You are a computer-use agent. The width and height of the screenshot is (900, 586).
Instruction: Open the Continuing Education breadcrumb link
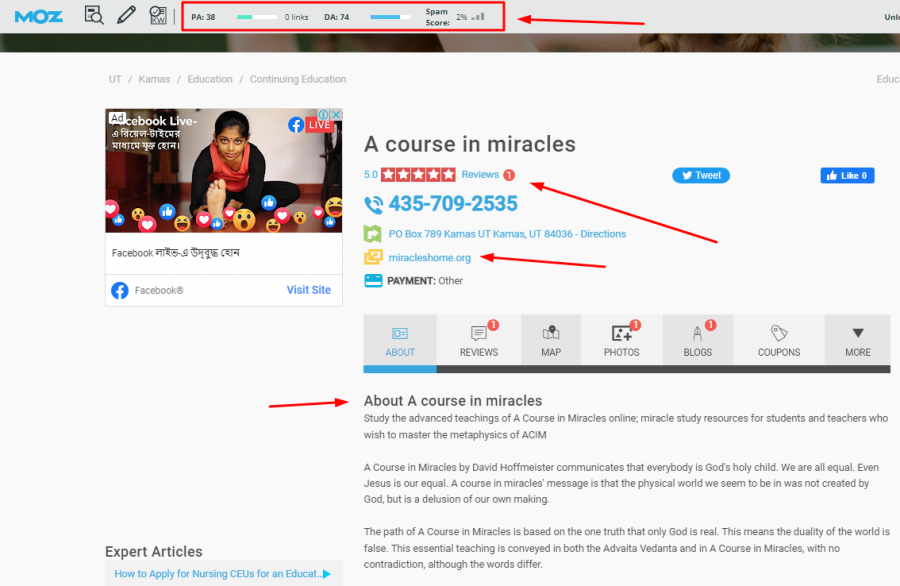click(298, 79)
